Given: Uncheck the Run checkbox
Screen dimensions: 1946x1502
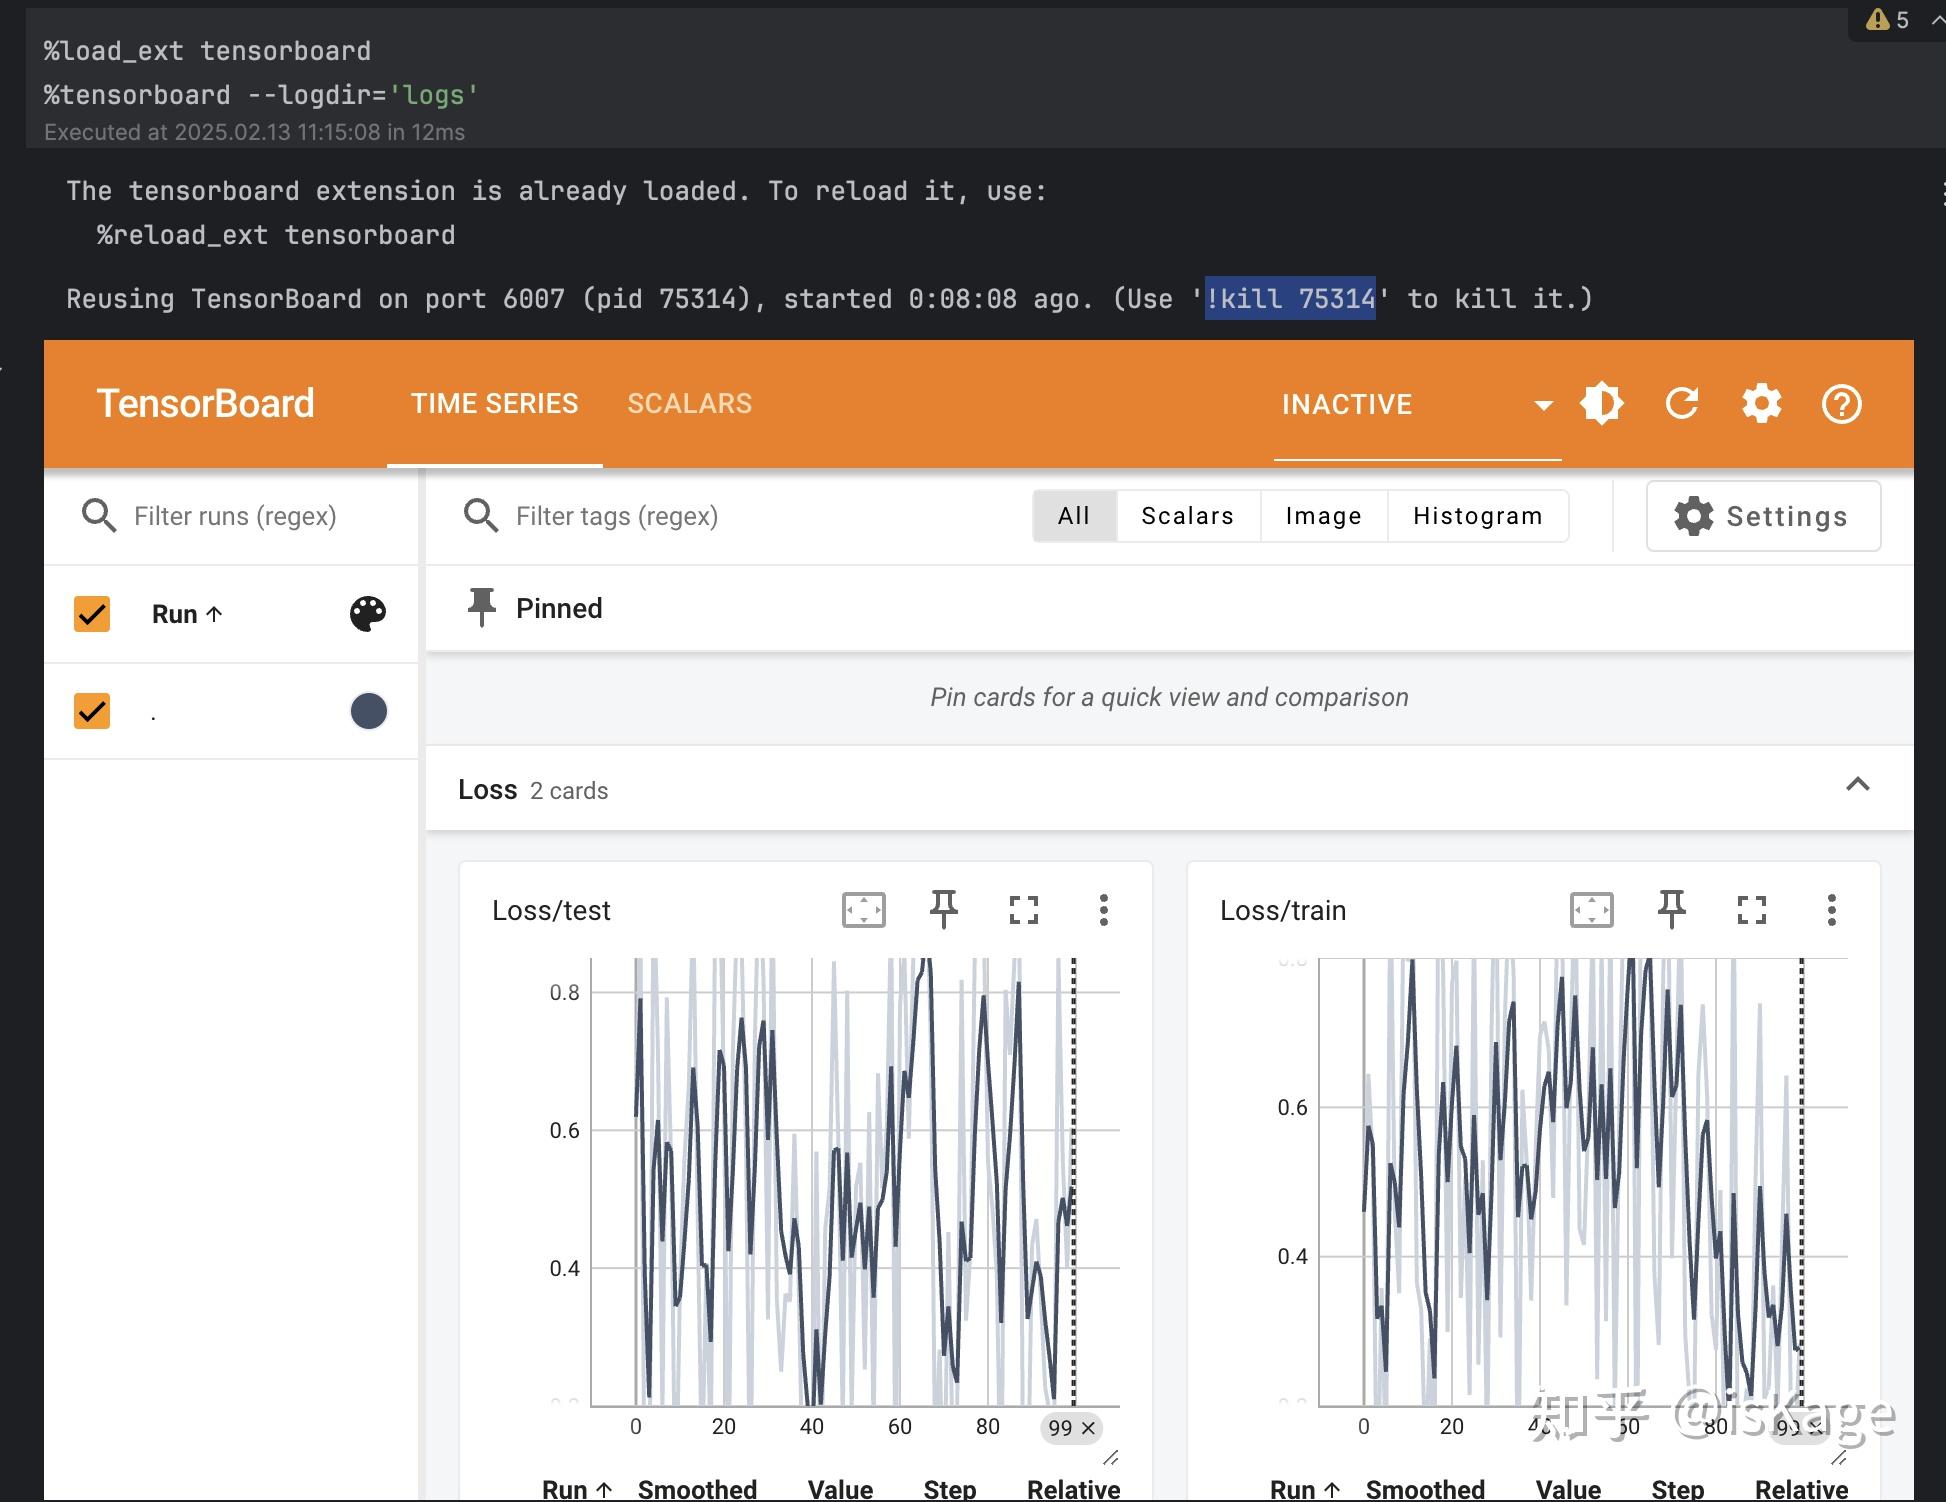Looking at the screenshot, I should [91, 613].
